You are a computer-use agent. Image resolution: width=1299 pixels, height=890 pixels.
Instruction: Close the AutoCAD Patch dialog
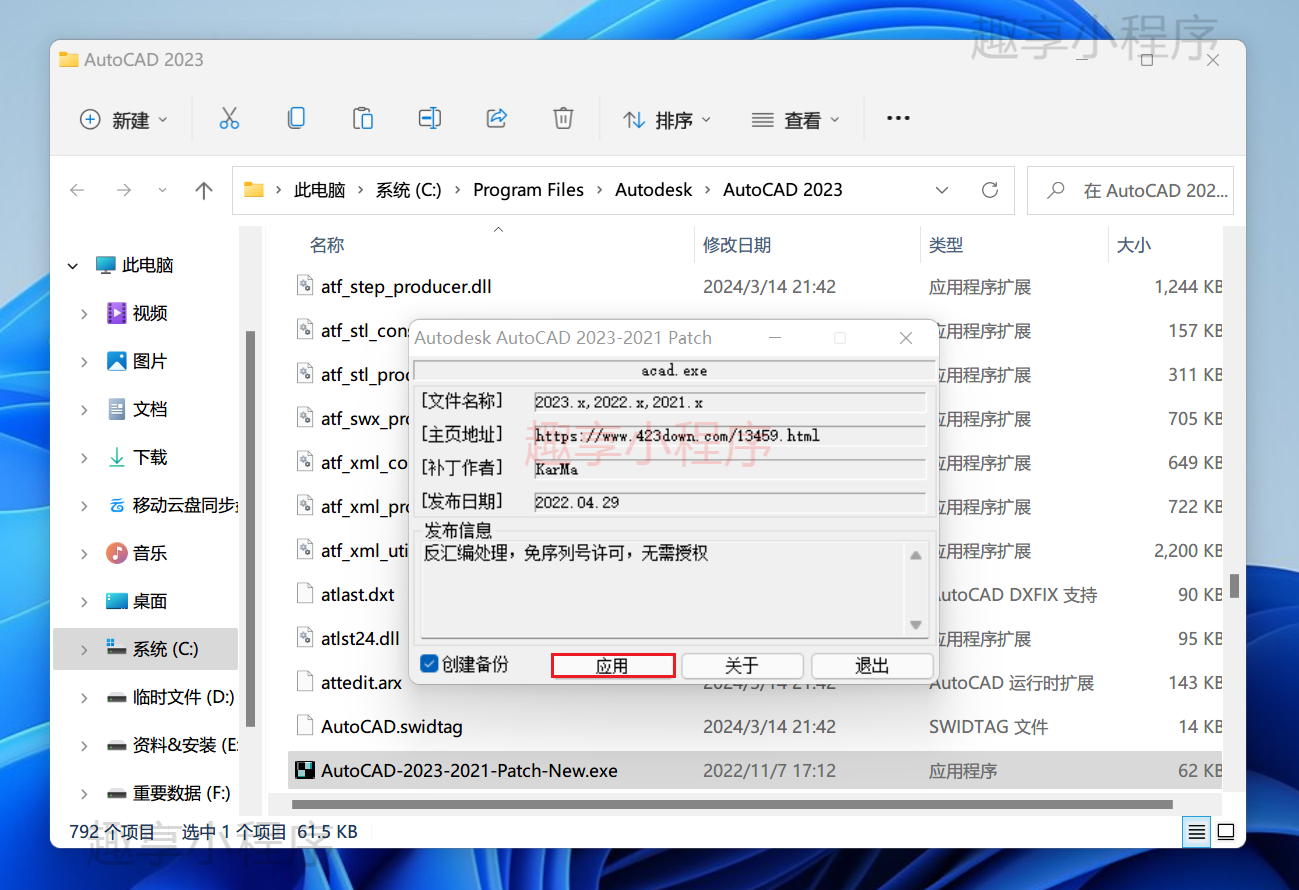pos(906,338)
